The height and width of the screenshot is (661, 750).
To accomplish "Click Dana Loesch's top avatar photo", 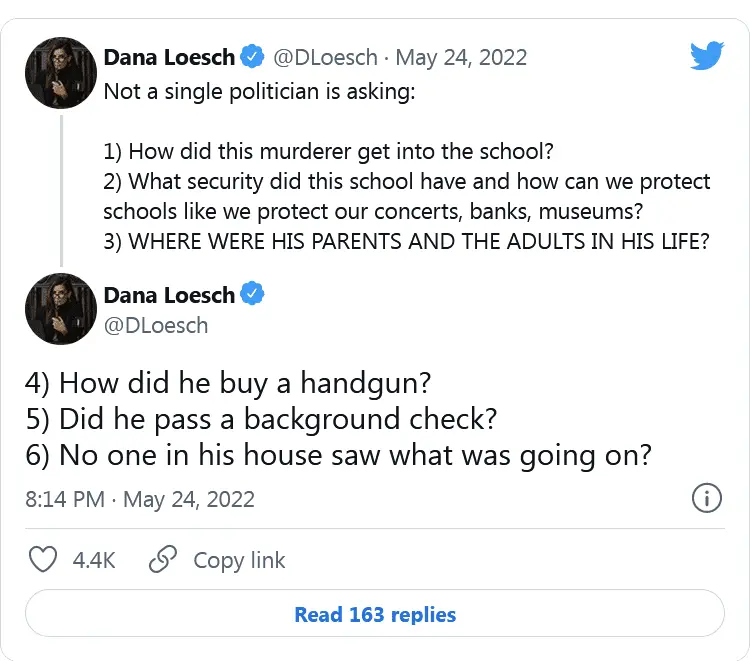I will pyautogui.click(x=59, y=72).
